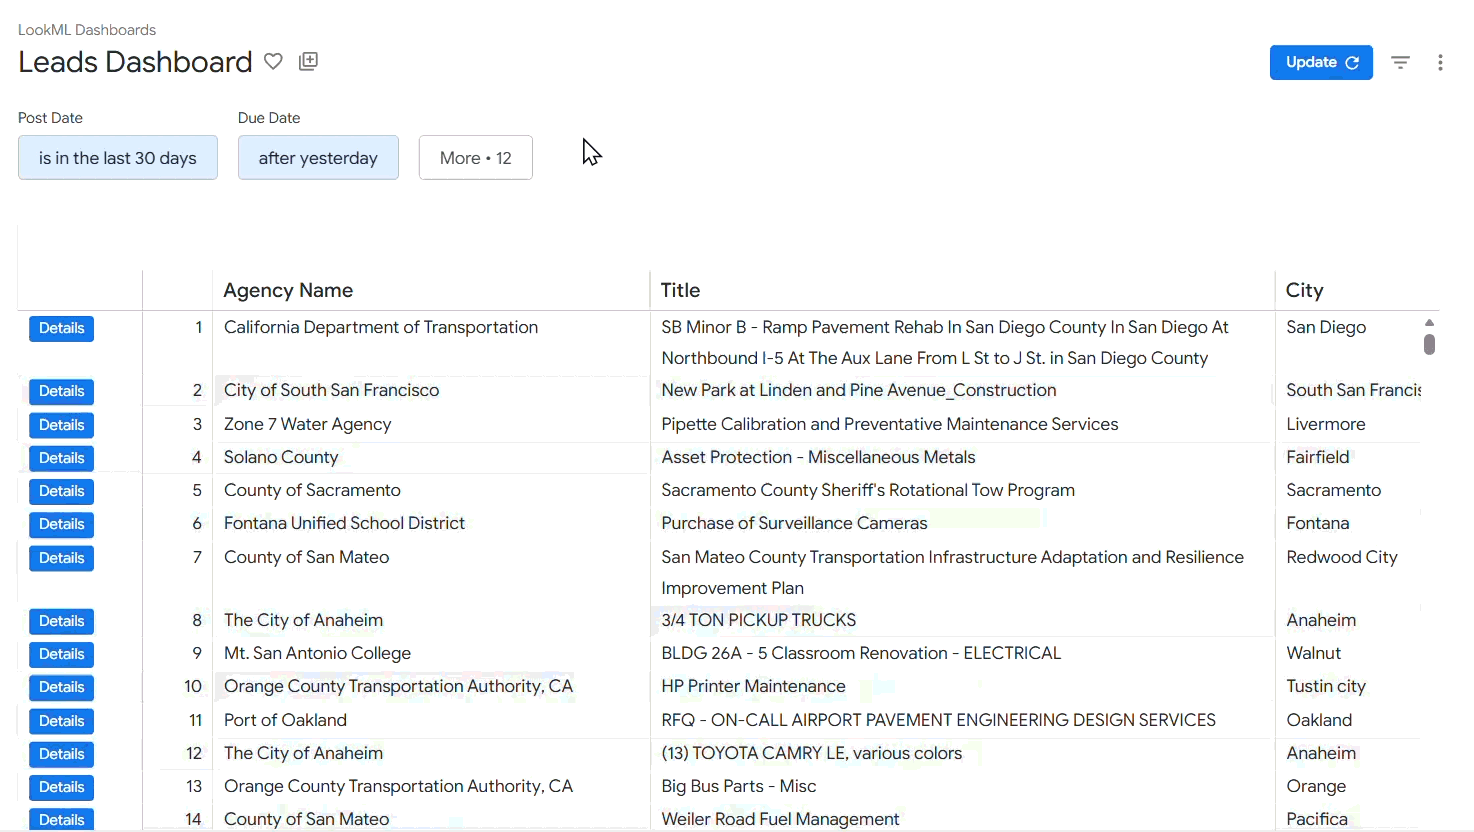Toggle the dashboard filters icon
The height and width of the screenshot is (832, 1474).
point(1400,62)
